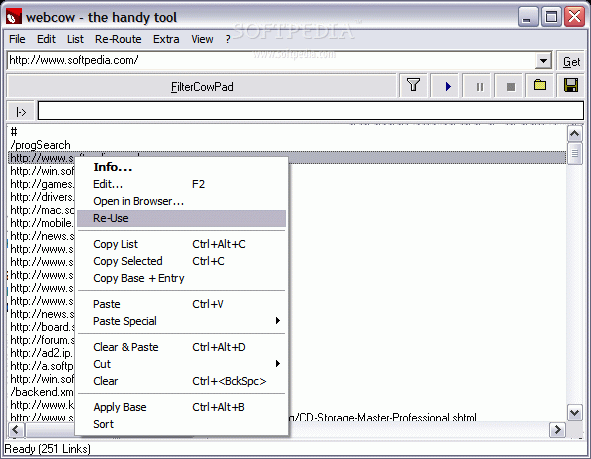
Task: Click the vertical scrollbar up arrow
Action: click(x=574, y=134)
